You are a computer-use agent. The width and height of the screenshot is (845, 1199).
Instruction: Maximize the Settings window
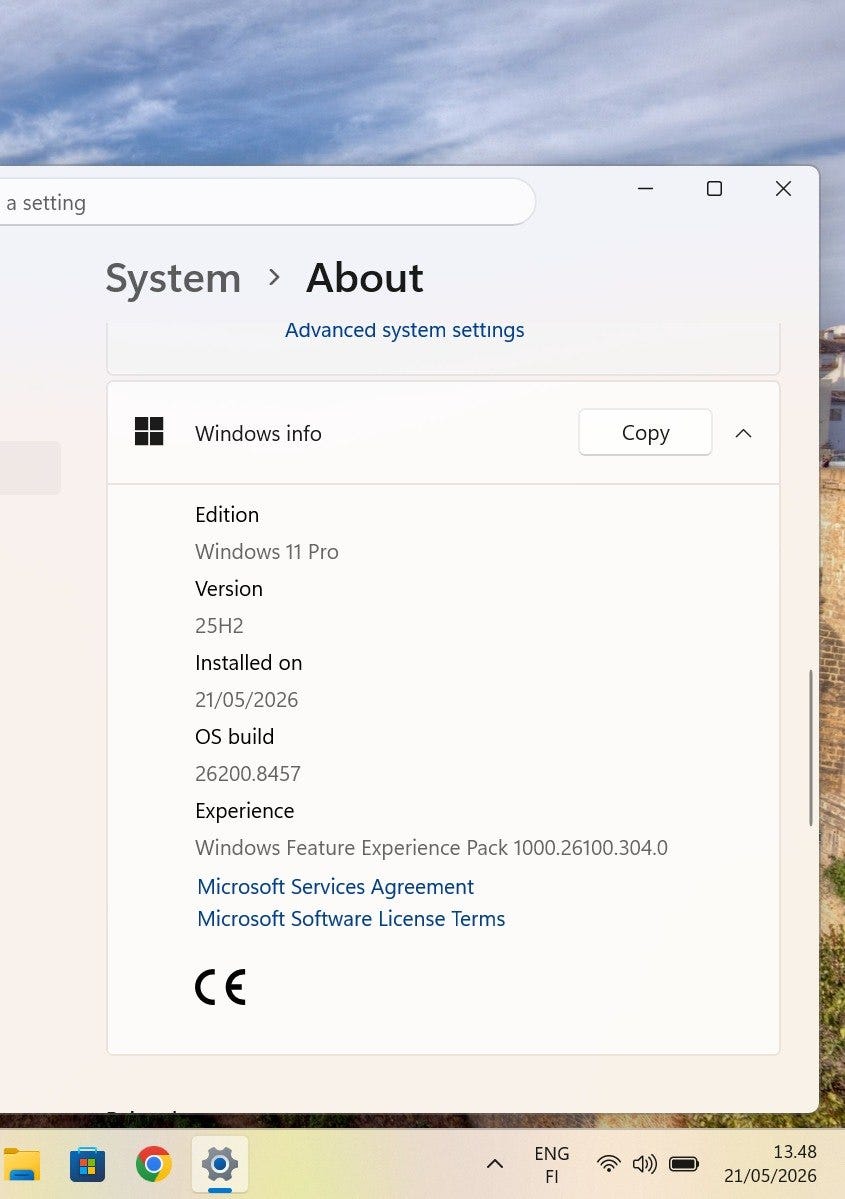point(714,188)
